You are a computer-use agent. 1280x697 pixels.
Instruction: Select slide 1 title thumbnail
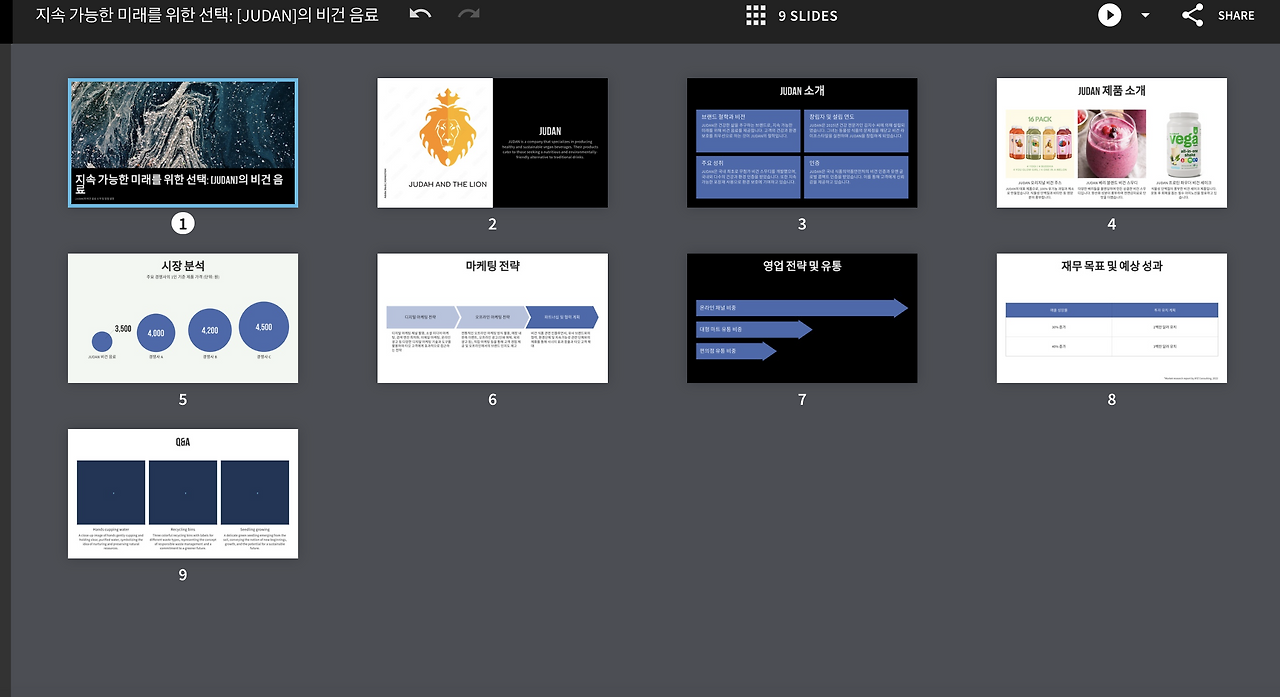(183, 143)
